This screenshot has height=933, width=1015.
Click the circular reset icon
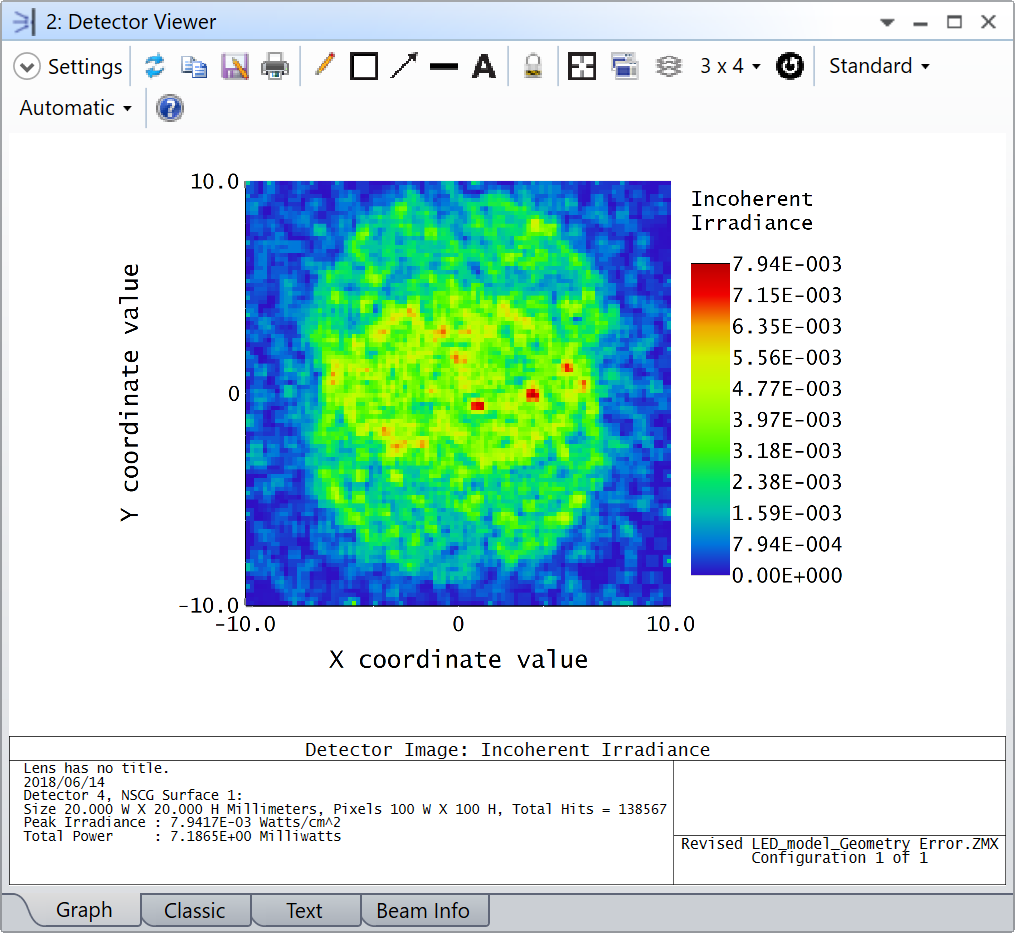[x=790, y=66]
